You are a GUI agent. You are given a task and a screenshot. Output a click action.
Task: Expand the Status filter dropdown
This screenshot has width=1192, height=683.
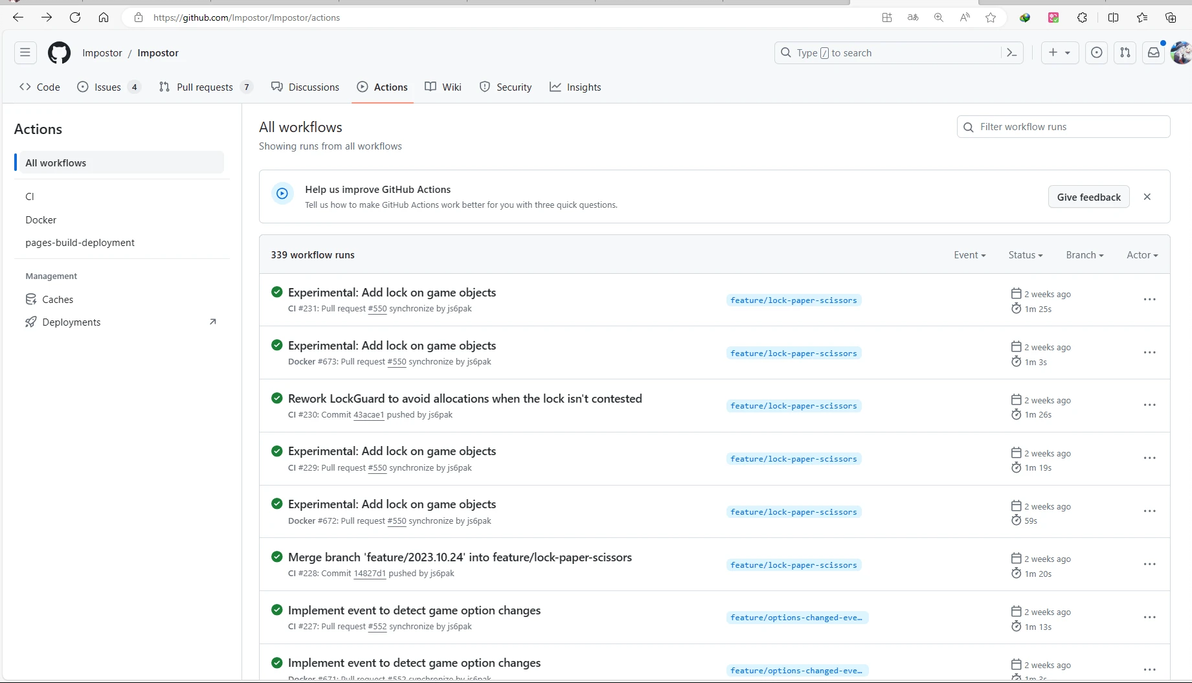pos(1025,255)
